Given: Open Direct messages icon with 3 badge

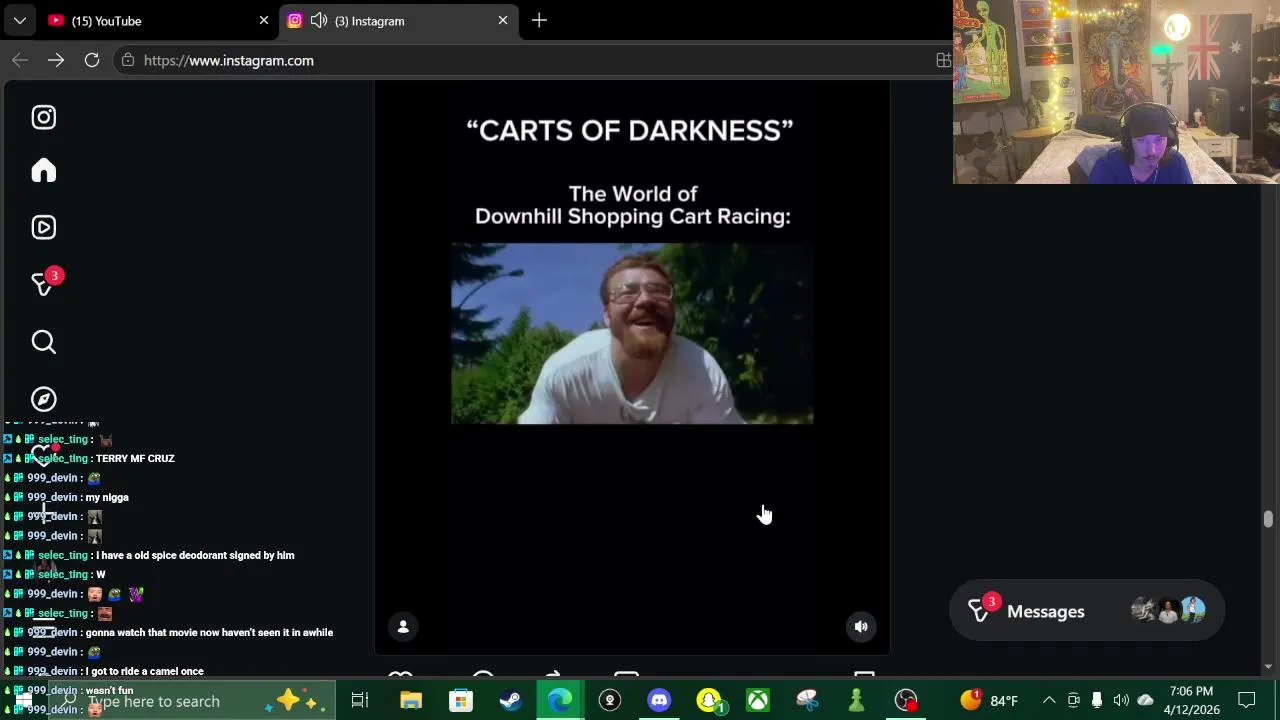Looking at the screenshot, I should [x=44, y=284].
